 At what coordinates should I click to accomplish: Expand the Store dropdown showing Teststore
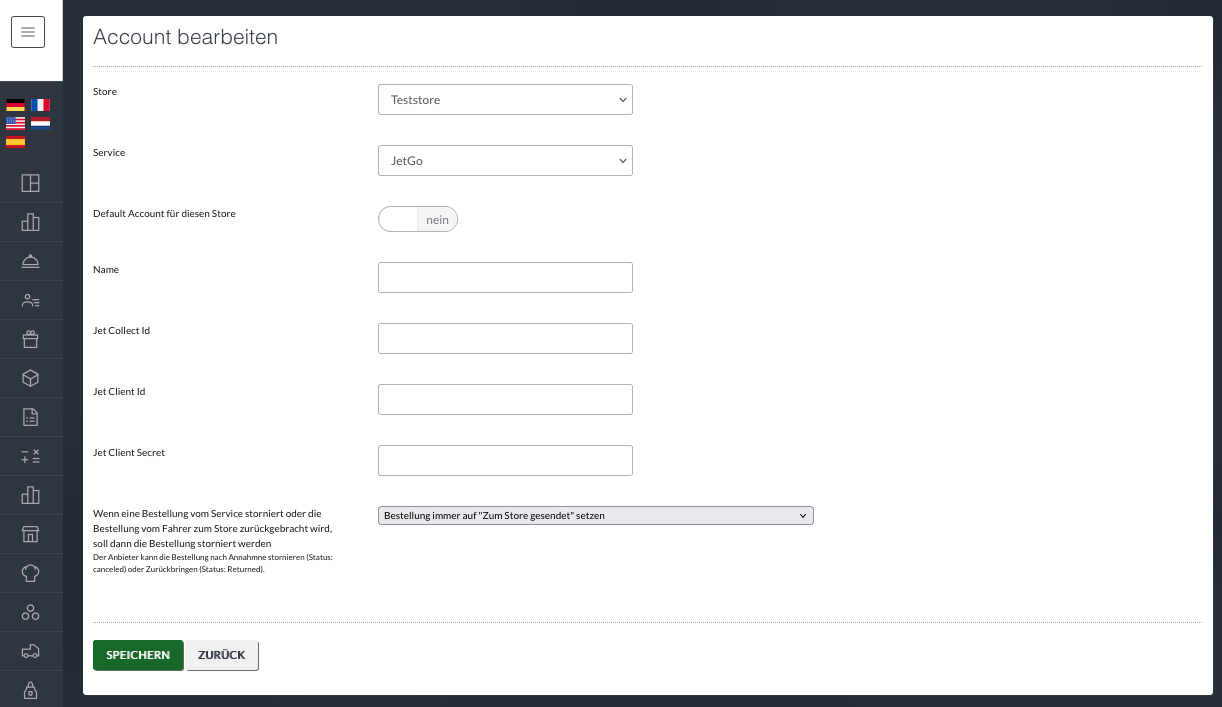coord(505,100)
